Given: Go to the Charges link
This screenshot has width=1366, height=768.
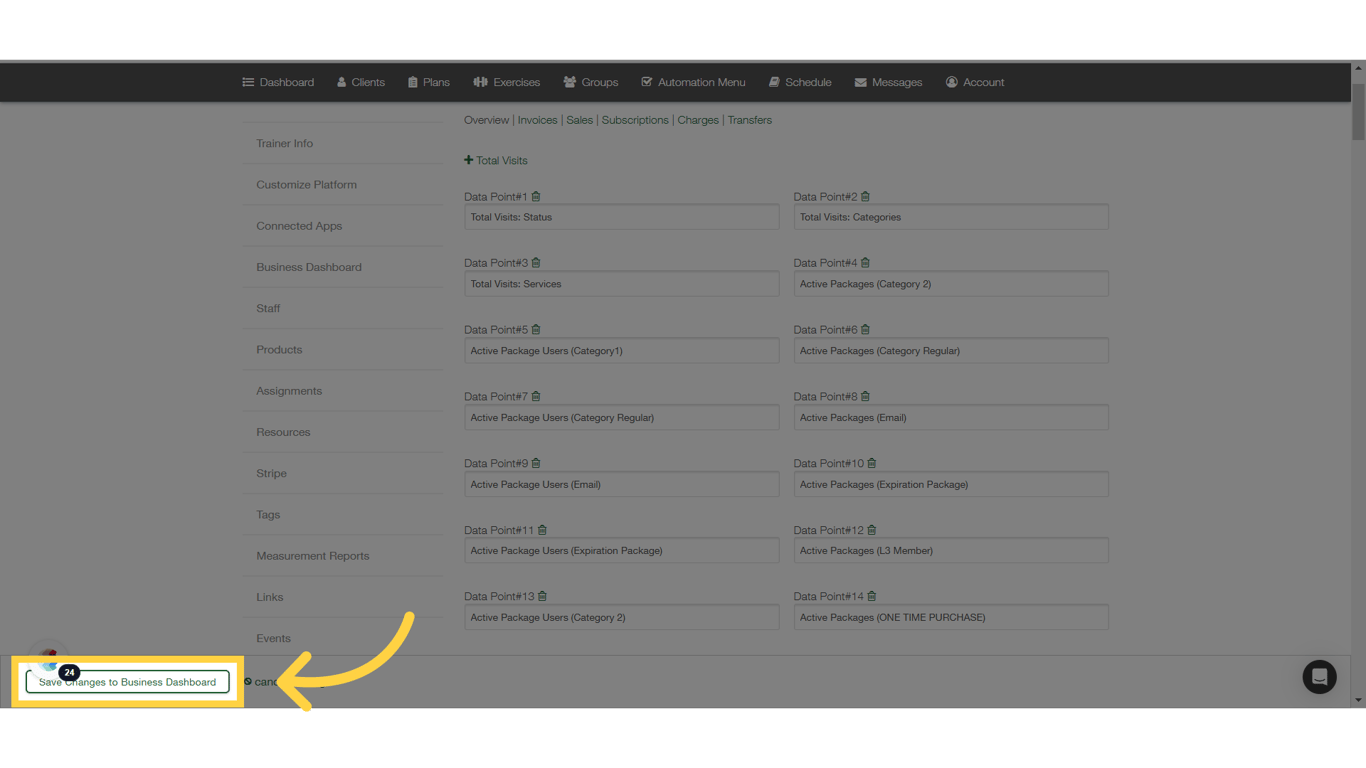Looking at the screenshot, I should click(x=698, y=120).
